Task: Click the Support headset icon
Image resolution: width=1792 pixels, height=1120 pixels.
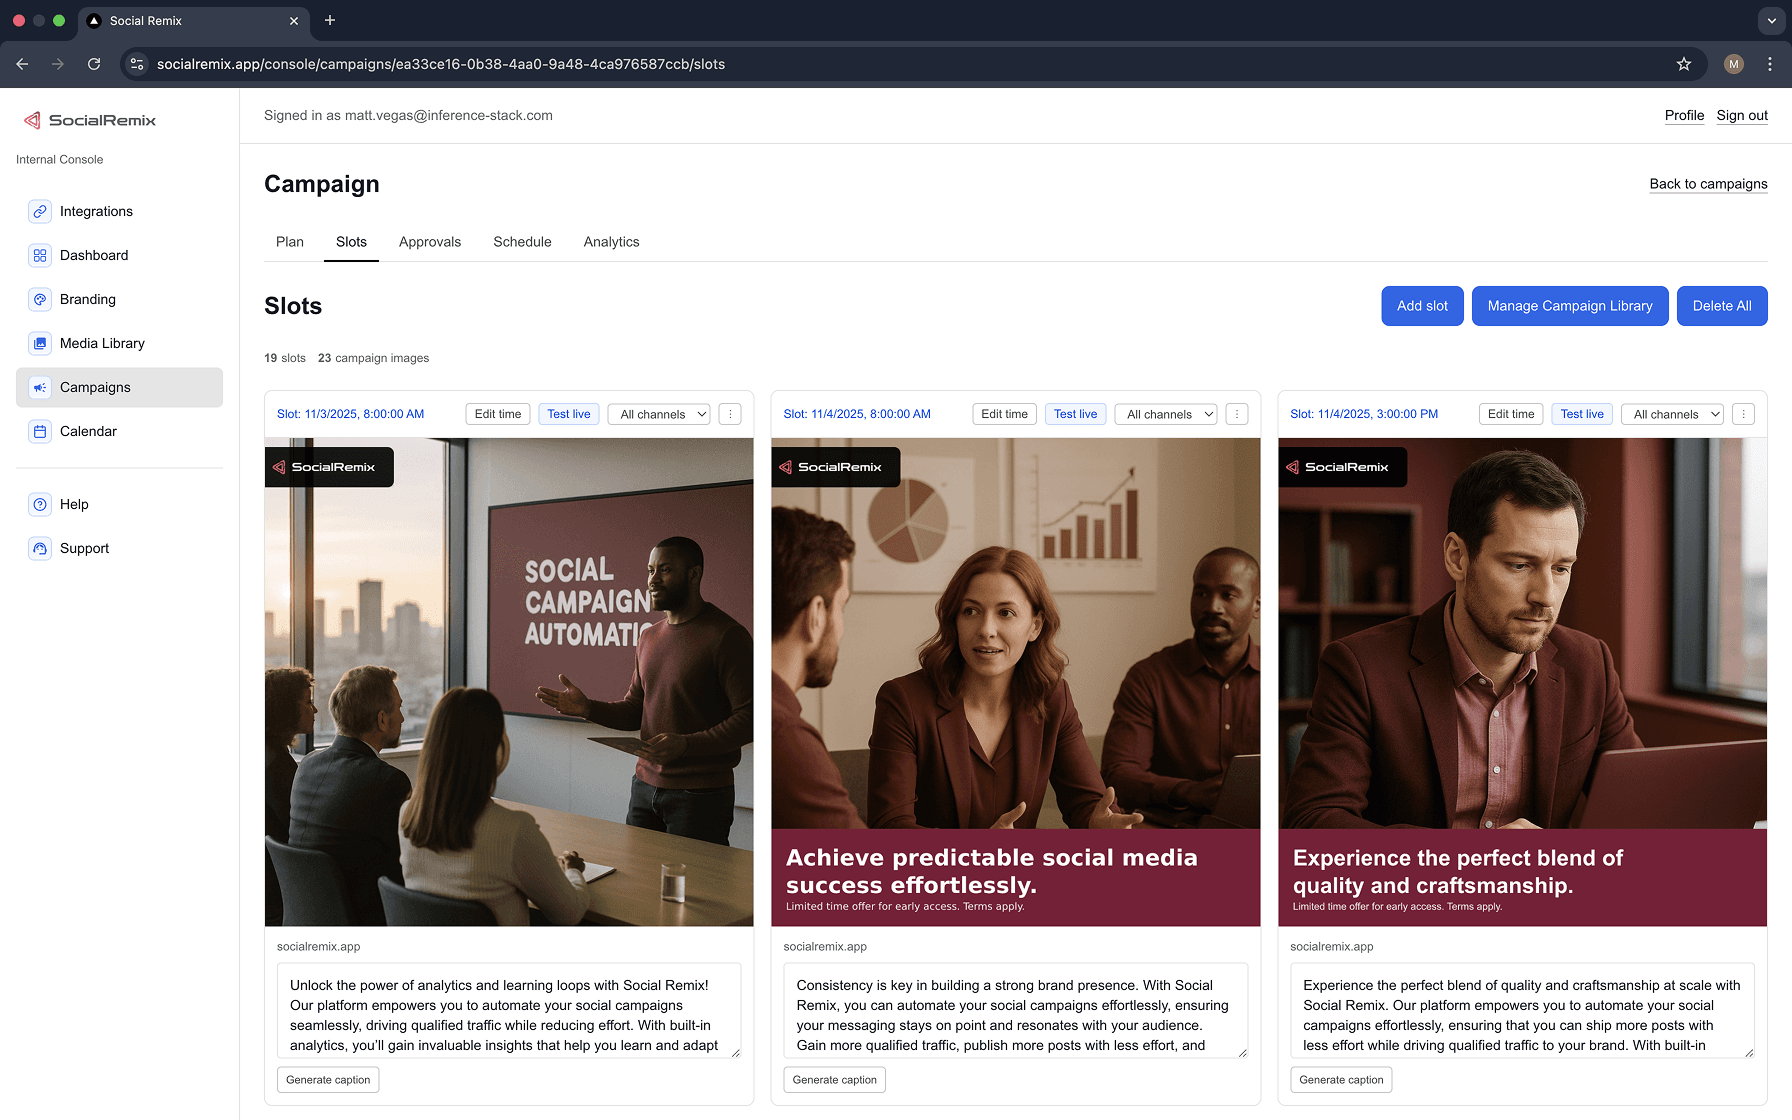Action: 40,548
